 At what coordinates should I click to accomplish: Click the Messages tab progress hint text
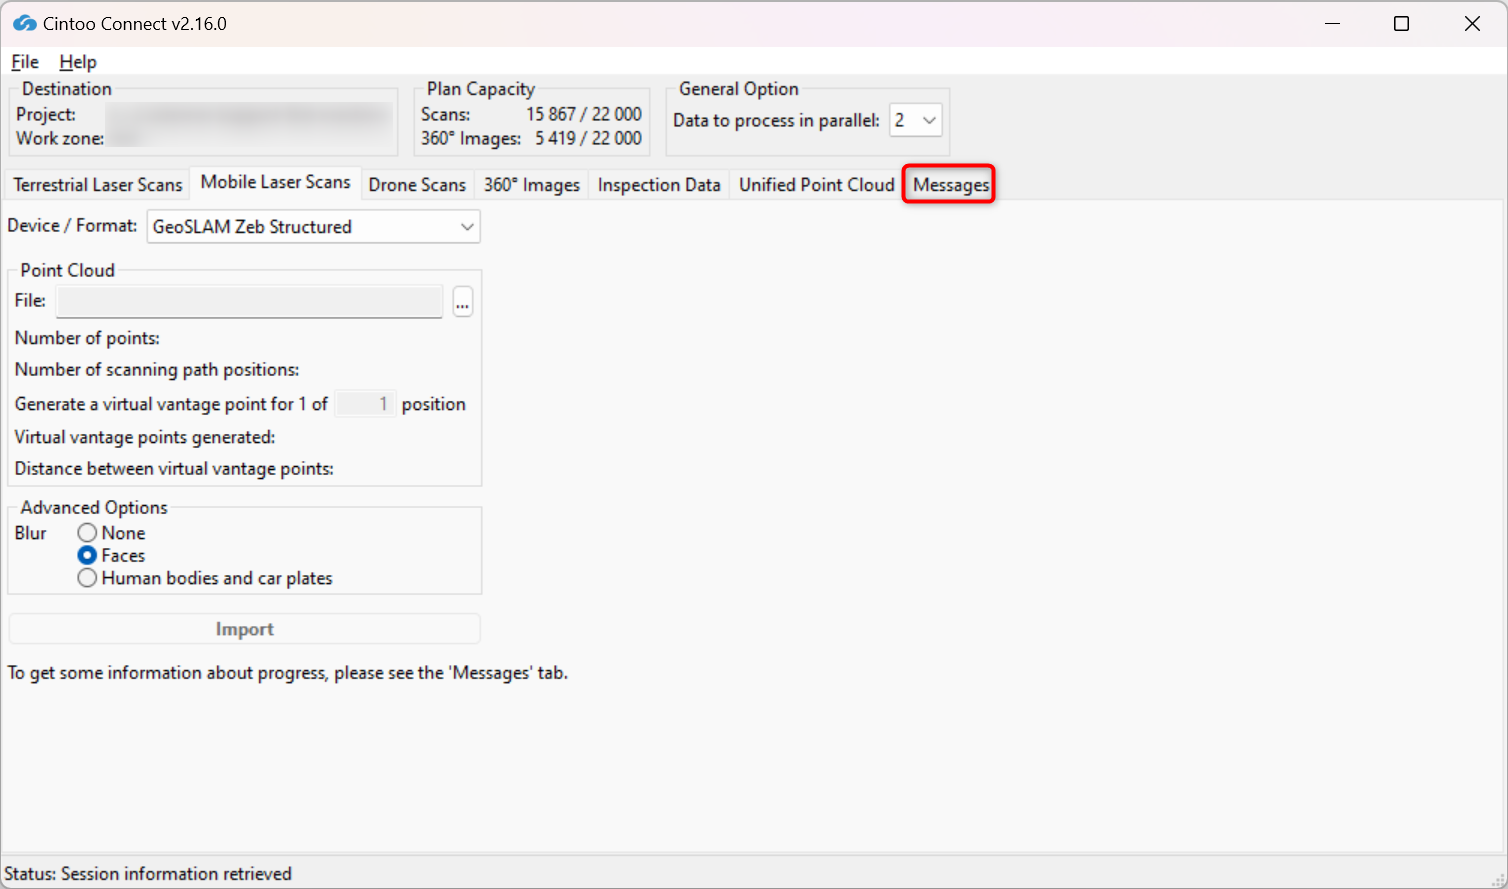288,673
